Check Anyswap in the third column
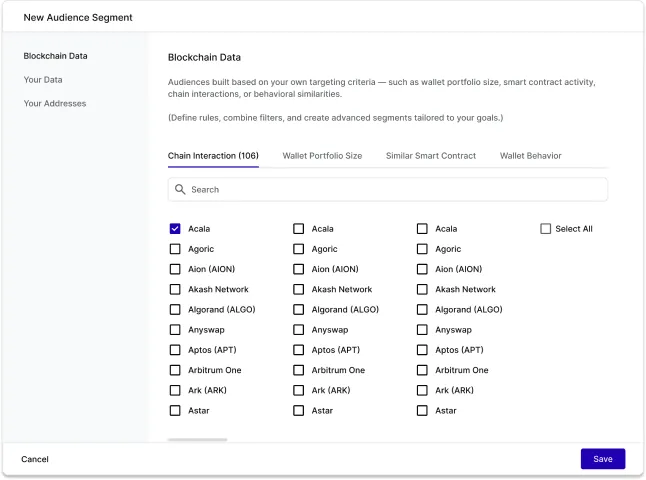Viewport: 646px width, 480px height. pyautogui.click(x=422, y=330)
